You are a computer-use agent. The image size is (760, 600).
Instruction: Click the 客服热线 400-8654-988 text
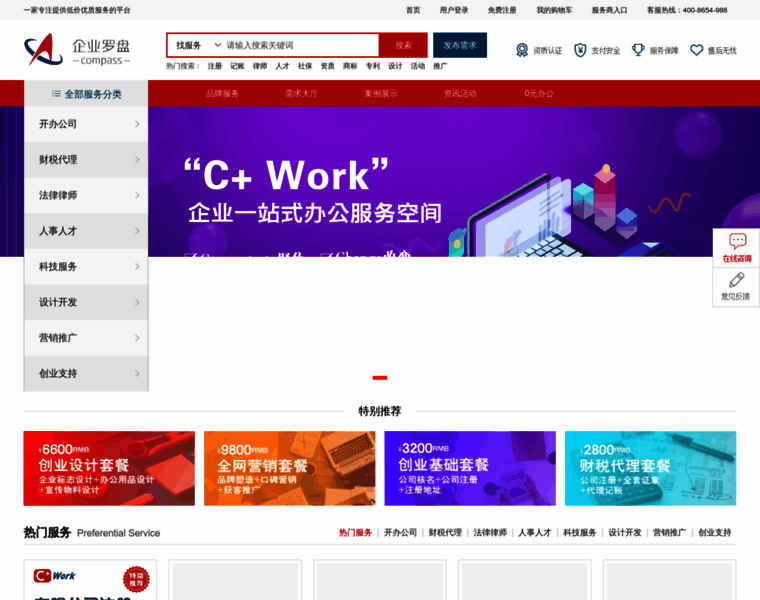[x=687, y=10]
